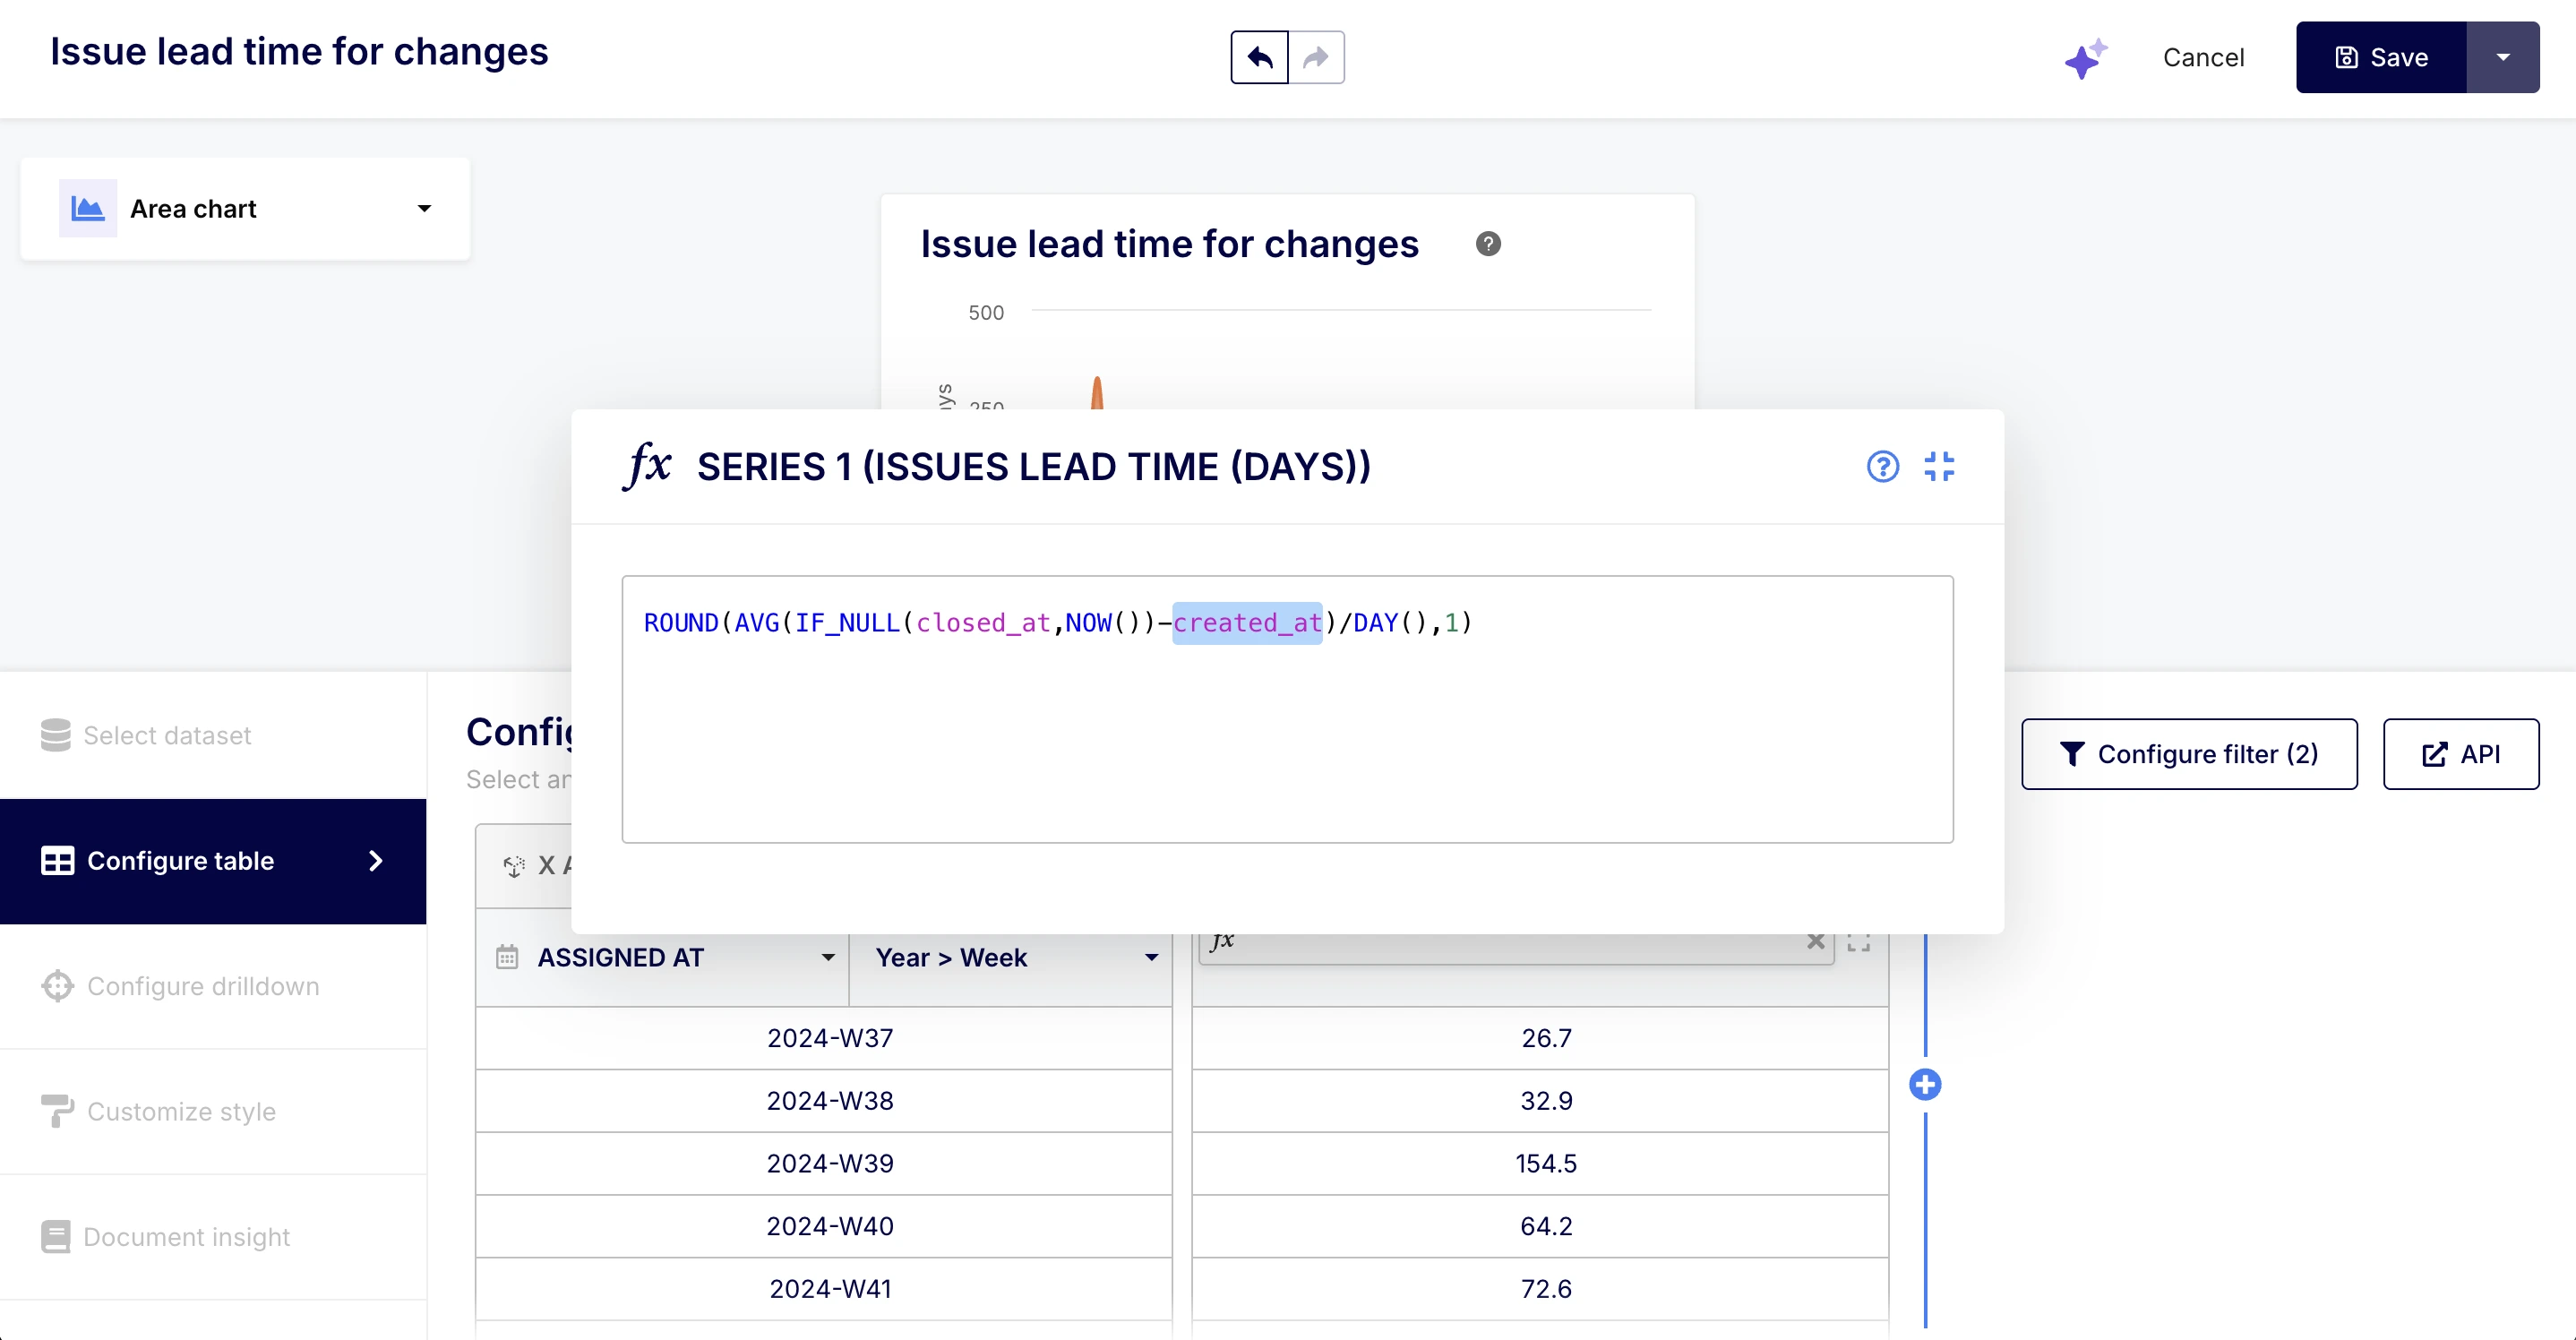This screenshot has height=1340, width=2576.
Task: Click the blue plus marker on the timeline
Action: pyautogui.click(x=1925, y=1084)
